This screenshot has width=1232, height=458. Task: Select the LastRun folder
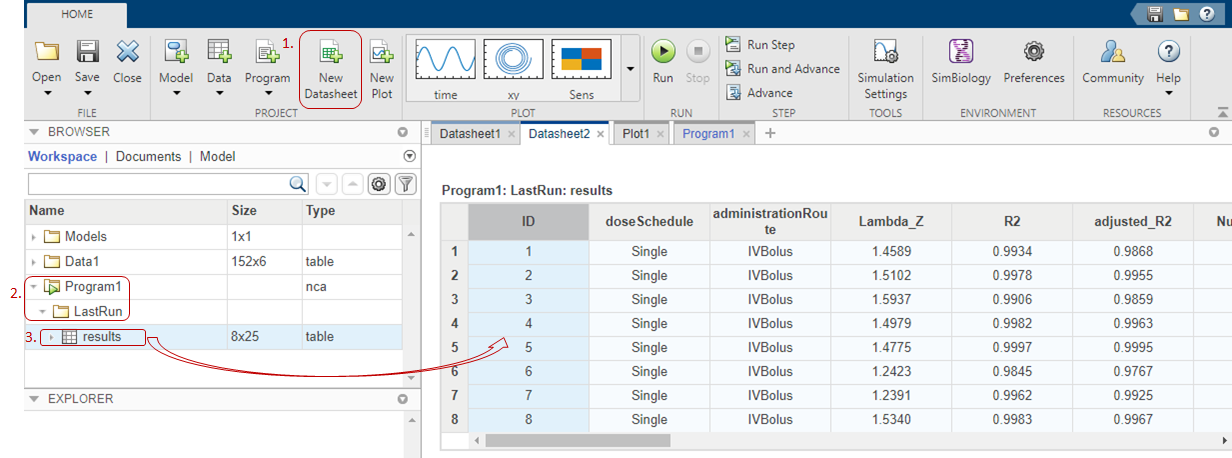pos(97,312)
